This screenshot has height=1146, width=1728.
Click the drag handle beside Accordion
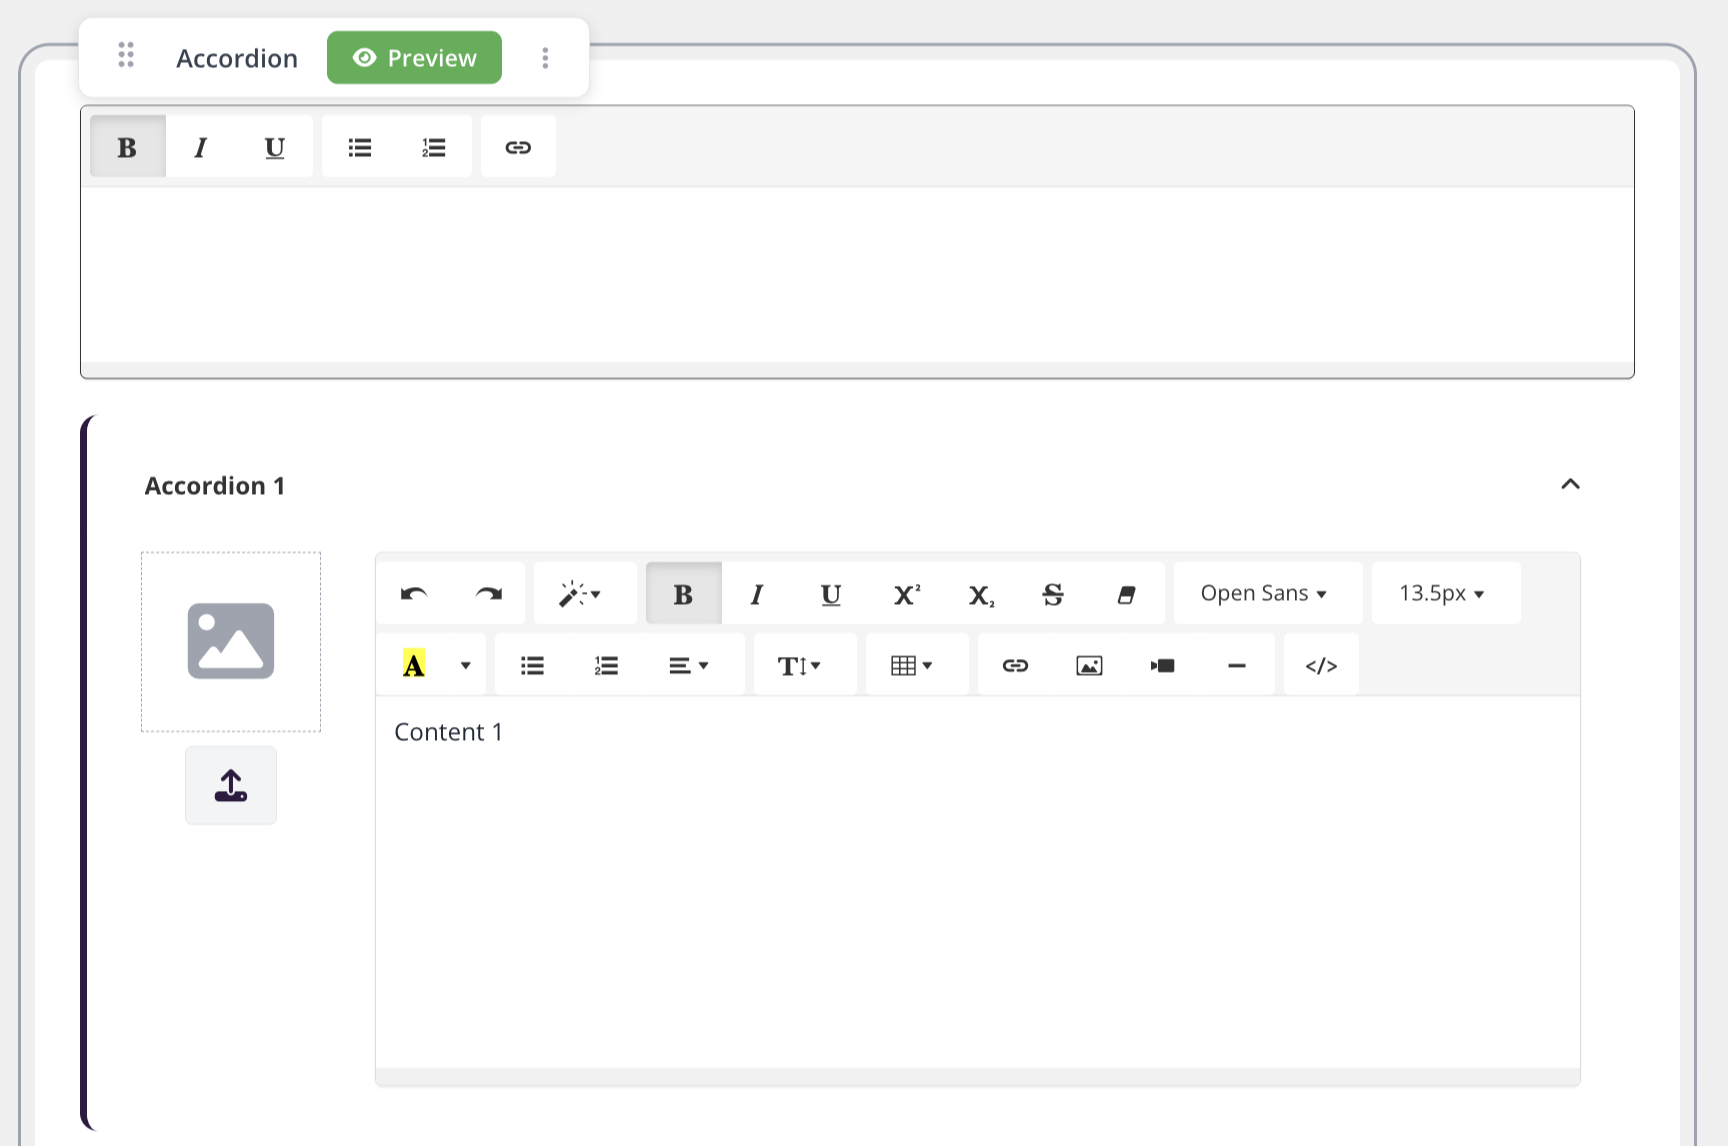tap(126, 56)
